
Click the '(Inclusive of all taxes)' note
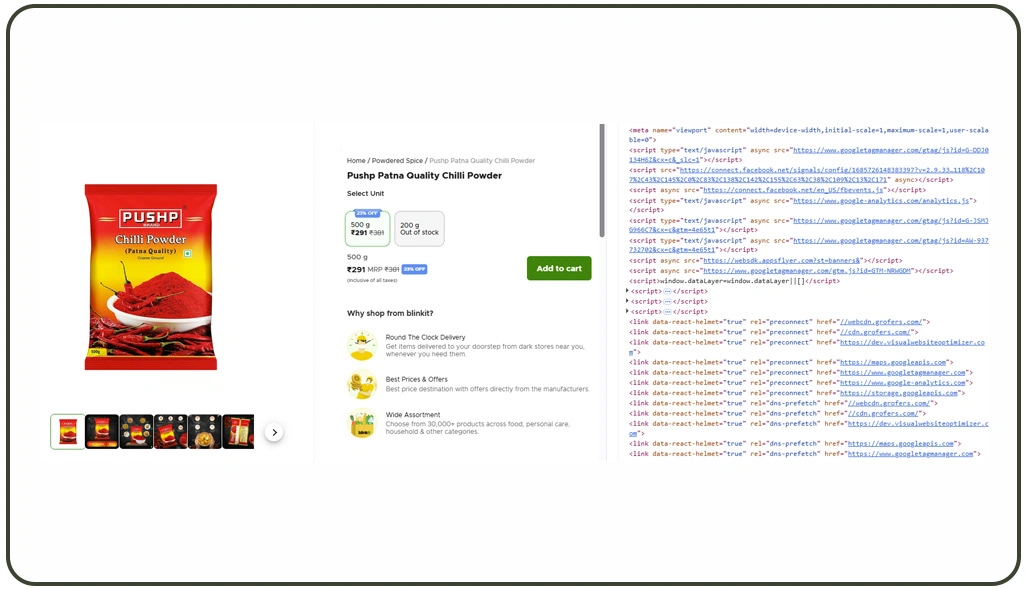point(372,280)
